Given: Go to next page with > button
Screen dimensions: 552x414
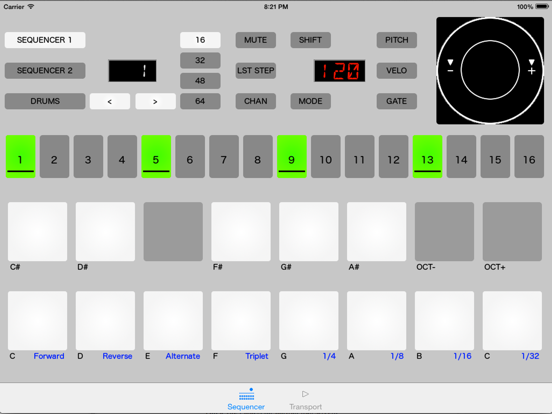Looking at the screenshot, I should coord(156,101).
